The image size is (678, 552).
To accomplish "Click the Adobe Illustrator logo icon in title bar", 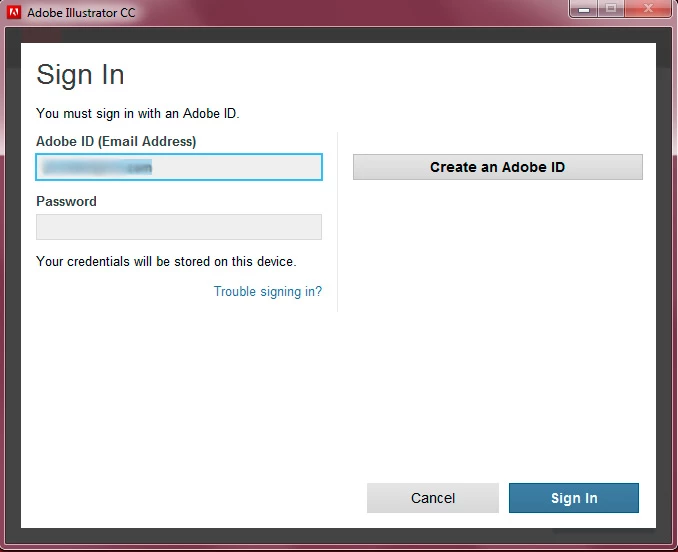I will (14, 13).
